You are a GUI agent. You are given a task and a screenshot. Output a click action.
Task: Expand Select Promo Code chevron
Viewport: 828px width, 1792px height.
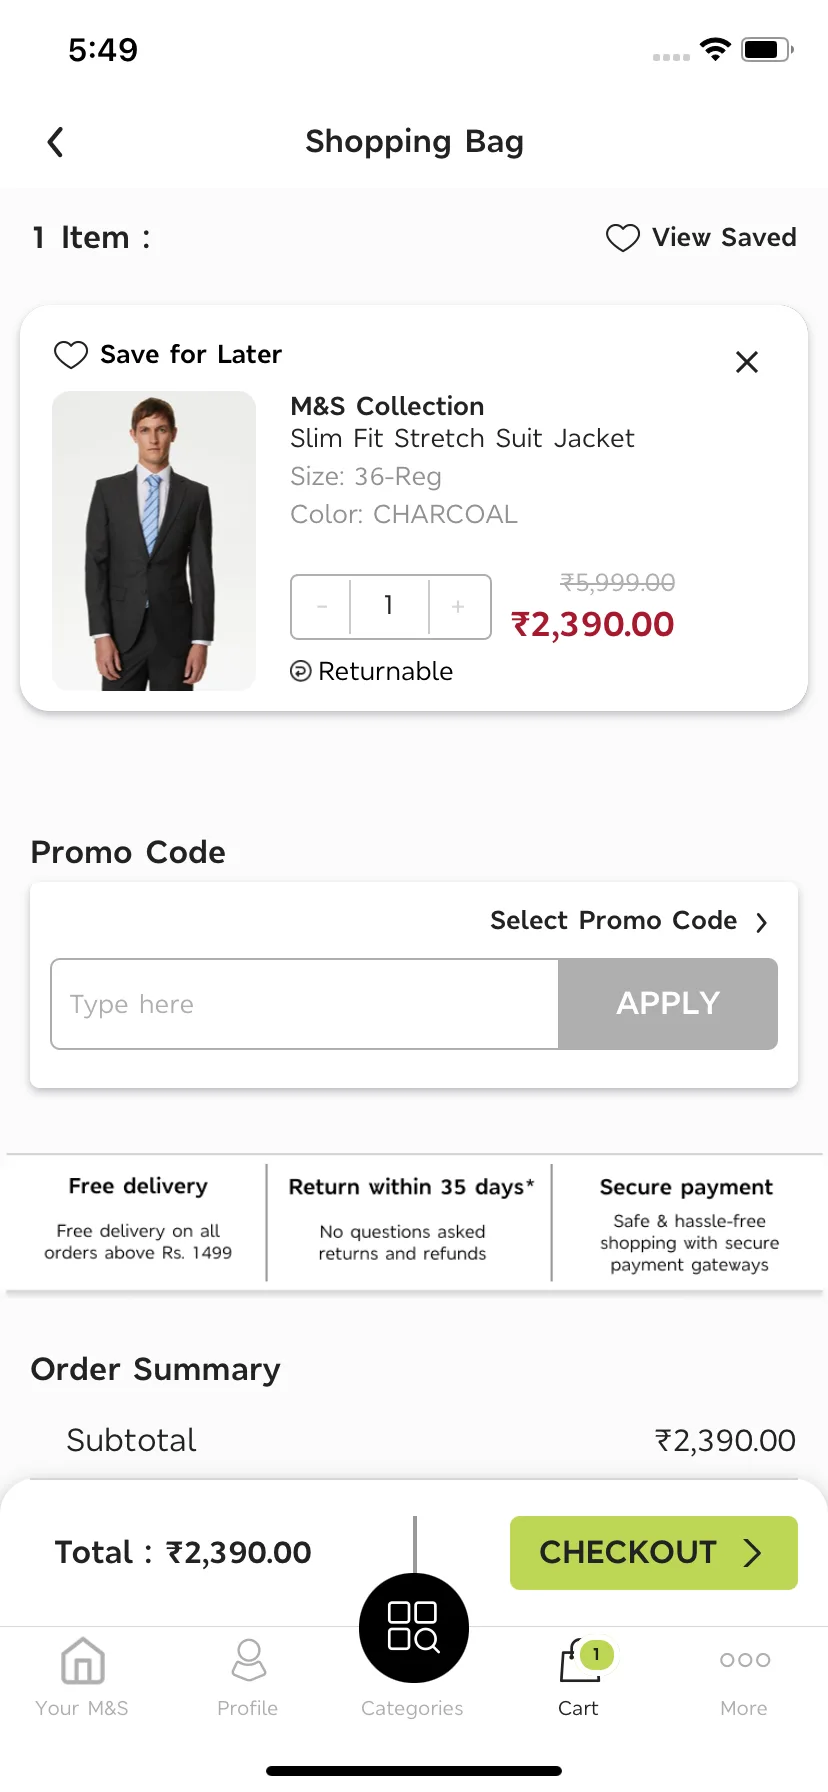tap(762, 922)
